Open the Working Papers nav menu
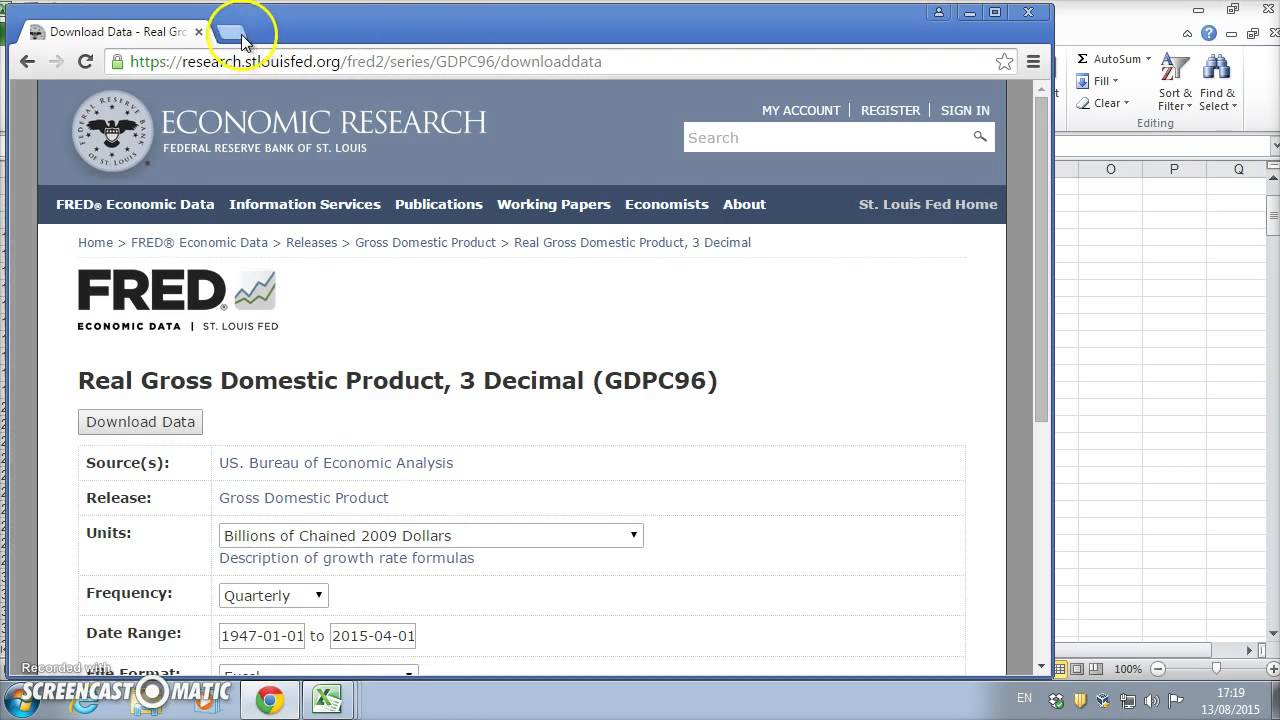The image size is (1280, 720). (x=554, y=204)
